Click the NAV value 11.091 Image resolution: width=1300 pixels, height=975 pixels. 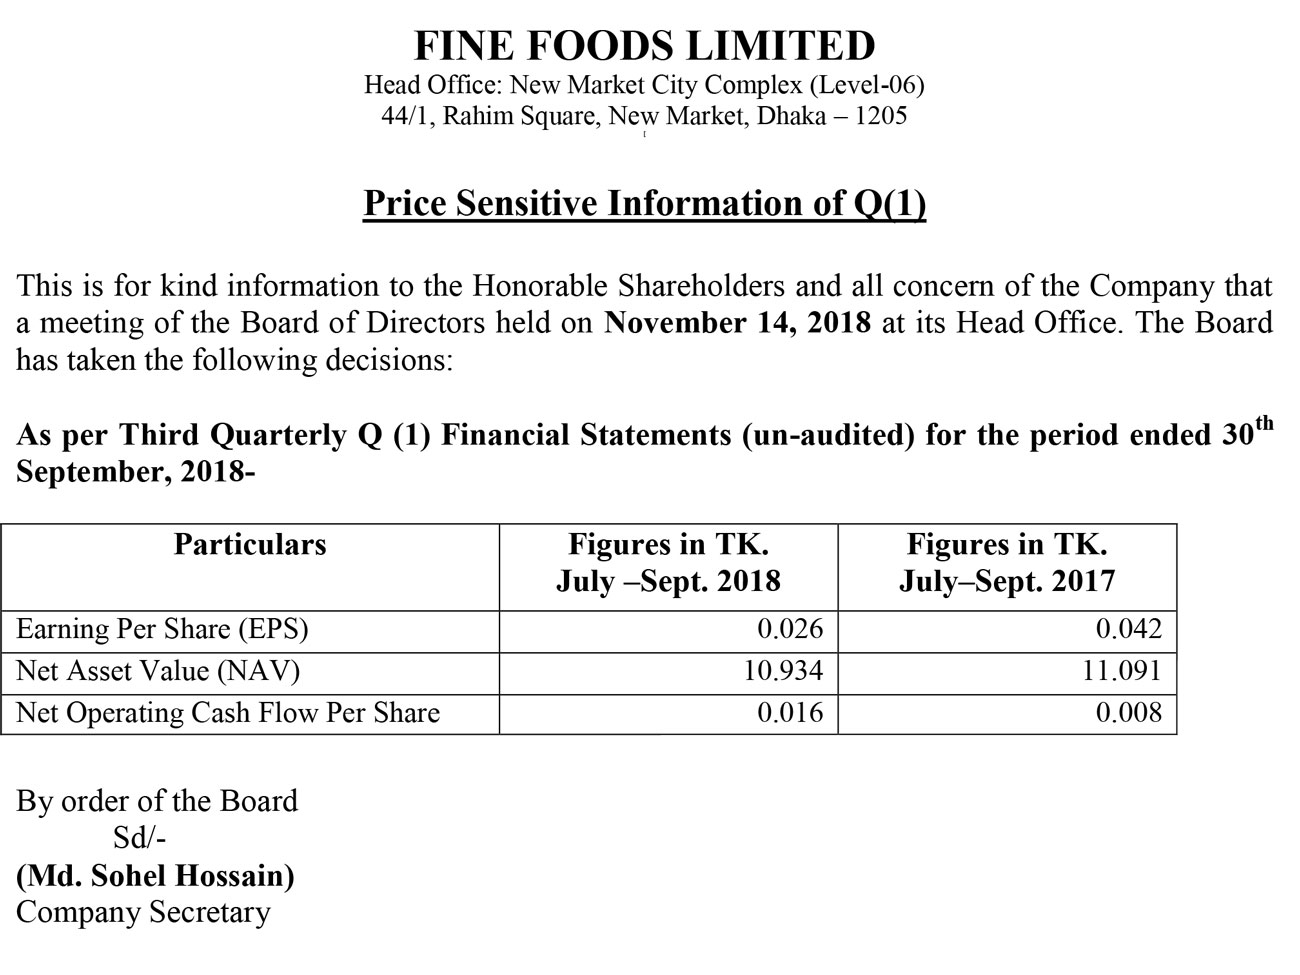tap(1122, 671)
